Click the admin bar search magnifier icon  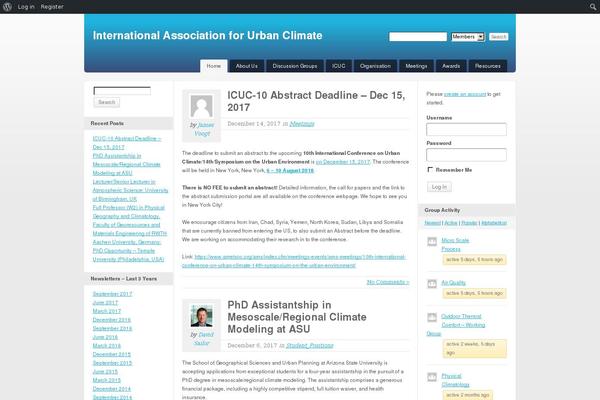tap(593, 7)
